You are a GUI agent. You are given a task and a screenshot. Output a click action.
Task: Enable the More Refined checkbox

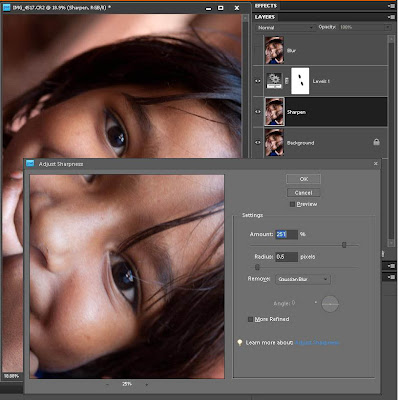tap(250, 319)
